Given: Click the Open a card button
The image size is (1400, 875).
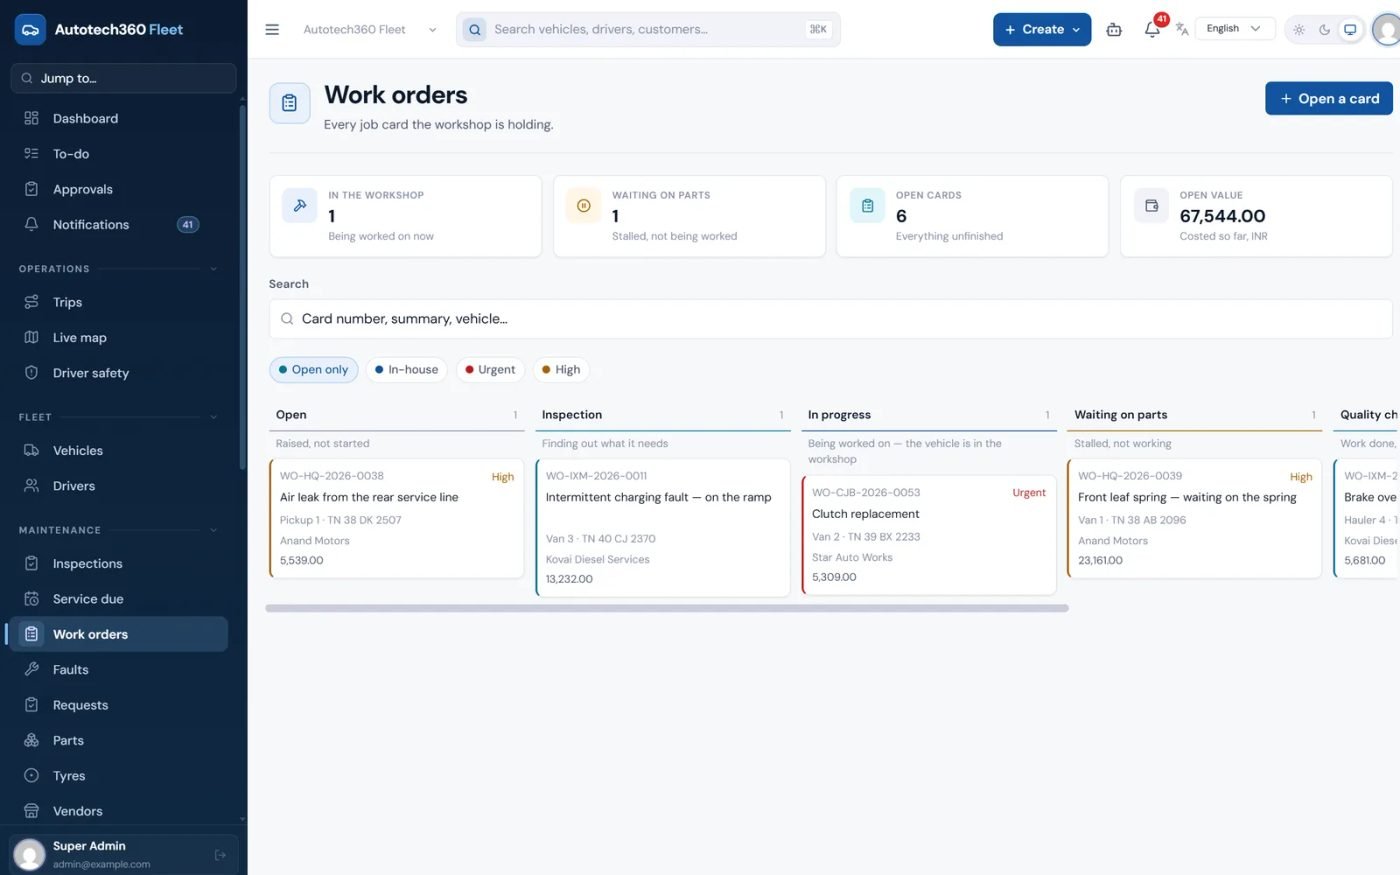Looking at the screenshot, I should (x=1328, y=98).
